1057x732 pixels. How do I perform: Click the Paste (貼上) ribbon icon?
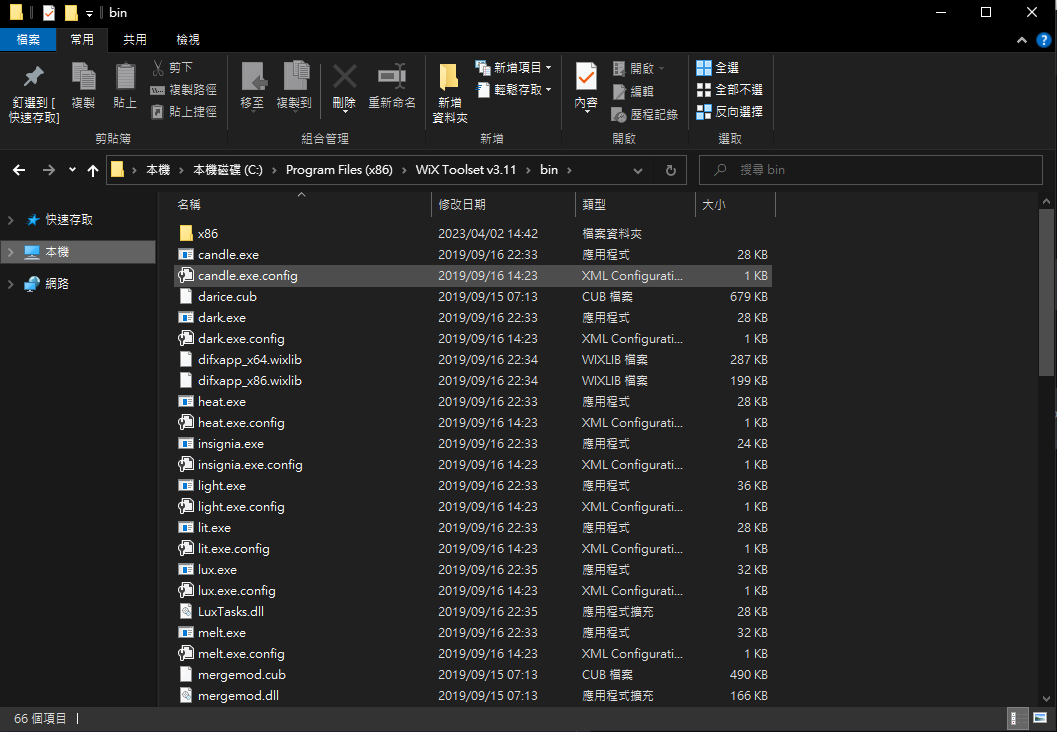pos(125,86)
